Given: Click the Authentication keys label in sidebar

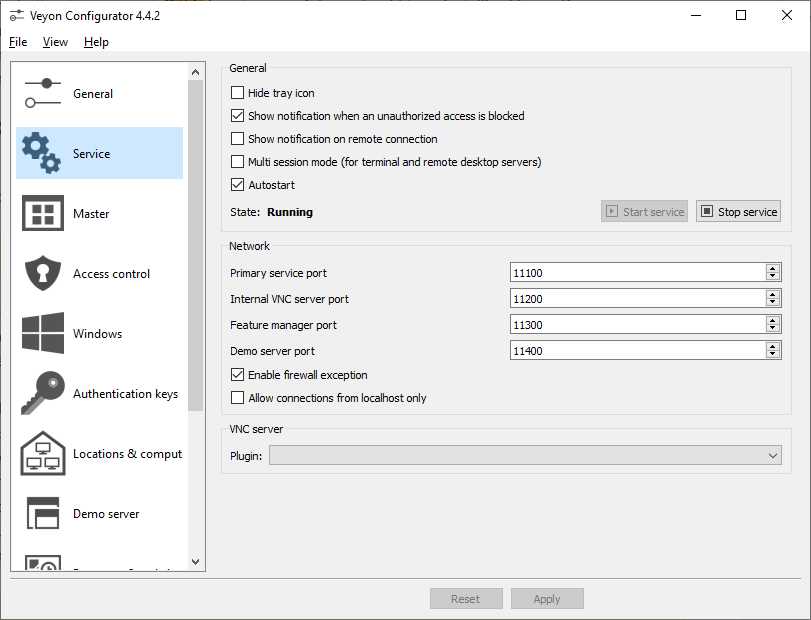Looking at the screenshot, I should coord(125,394).
